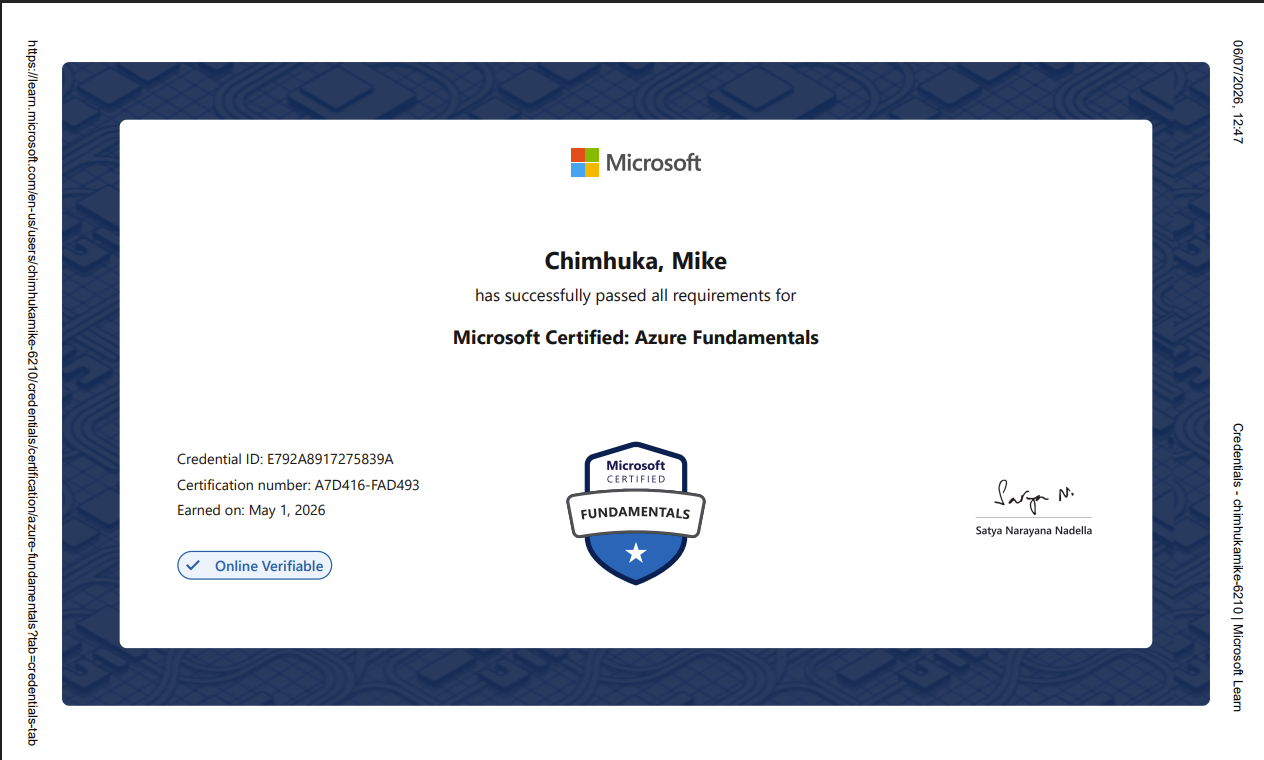Click Credential ID E792A8917275839A line

pos(285,460)
